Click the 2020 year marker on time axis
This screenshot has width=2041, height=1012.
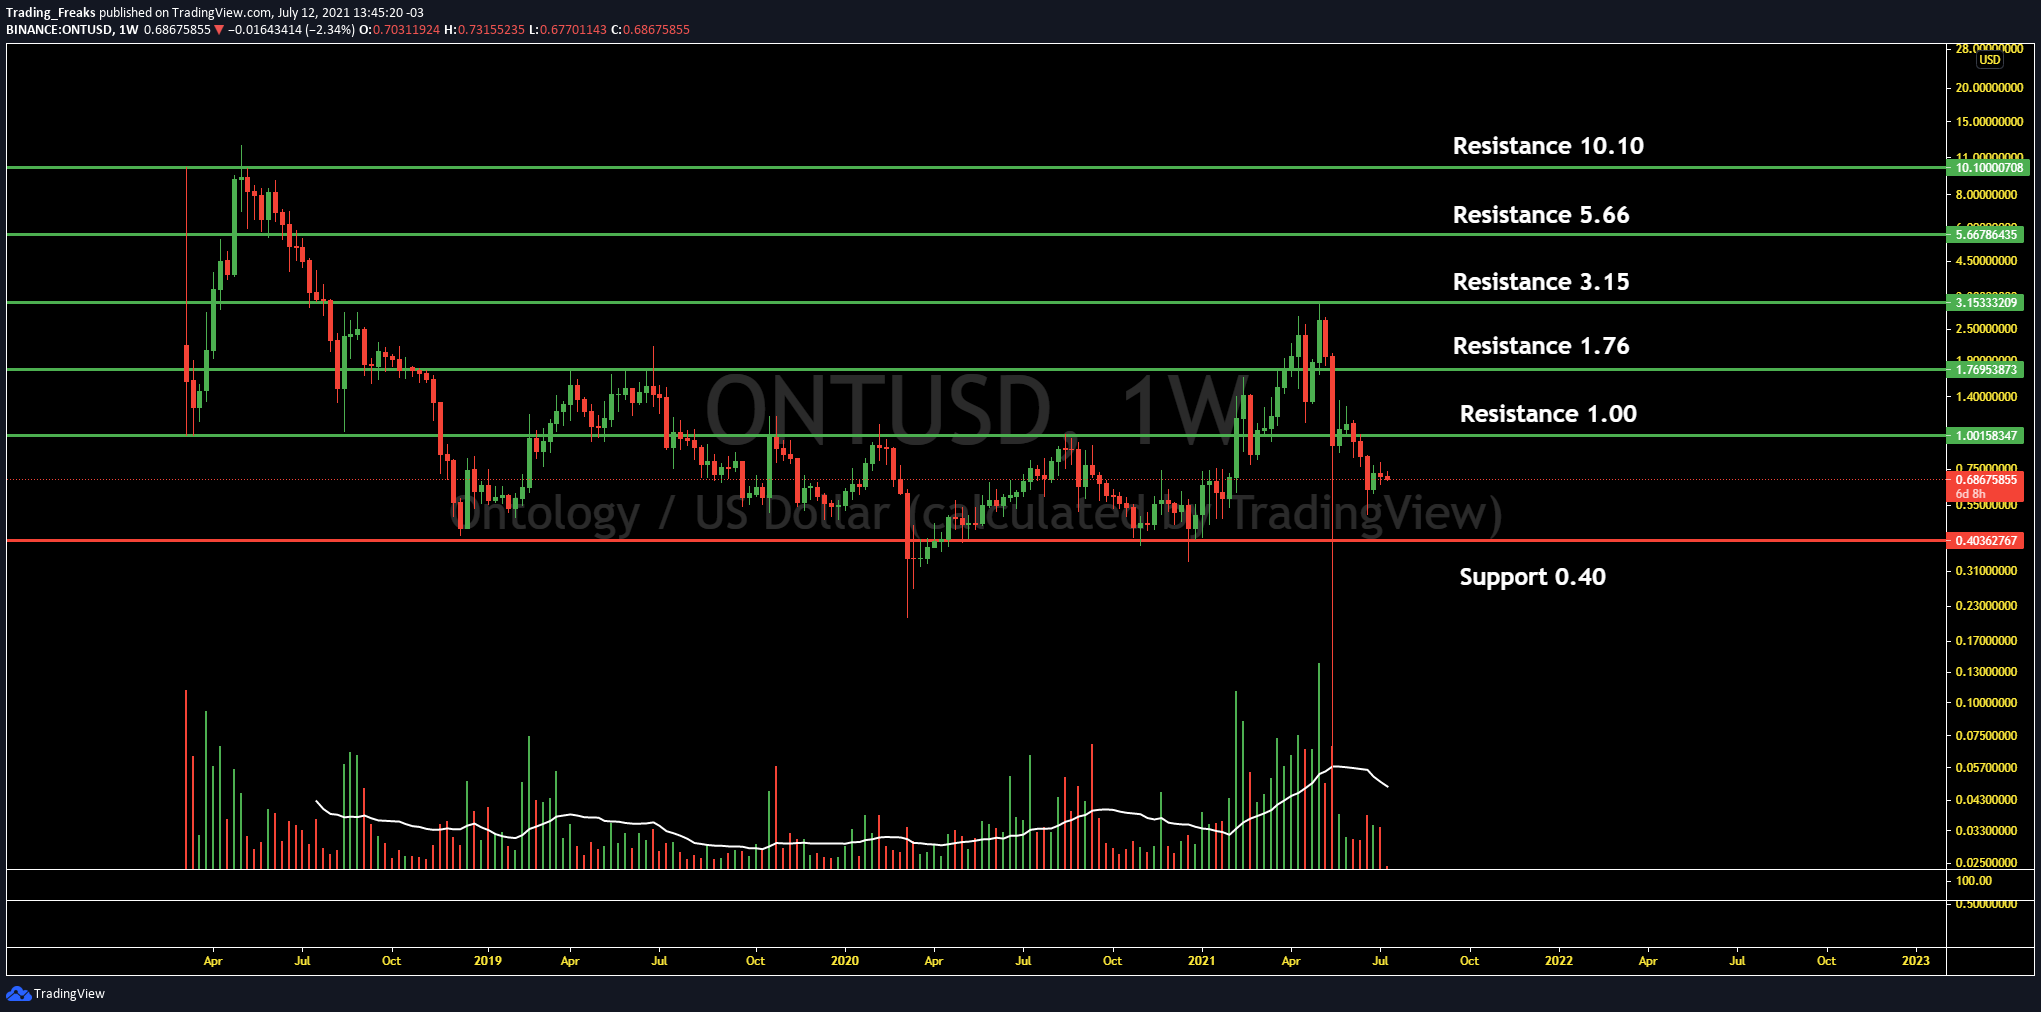coord(845,961)
